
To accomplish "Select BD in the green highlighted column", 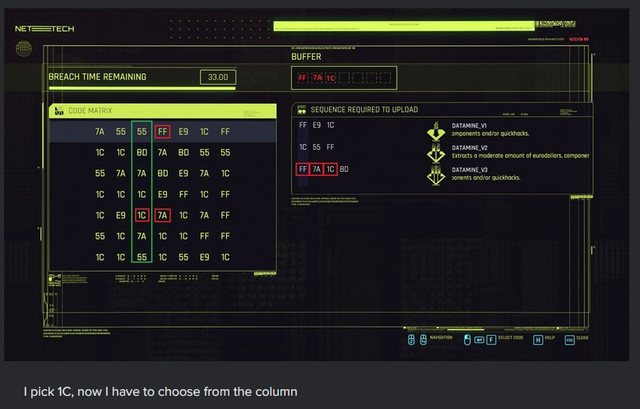I will [142, 152].
